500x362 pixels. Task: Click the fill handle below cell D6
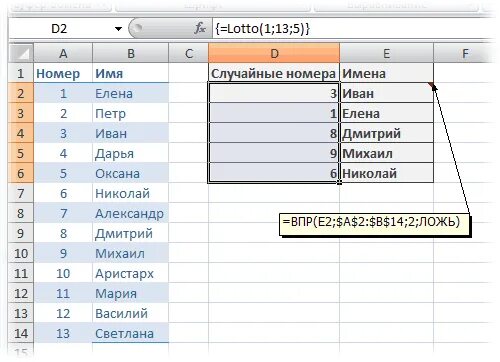[x=339, y=182]
